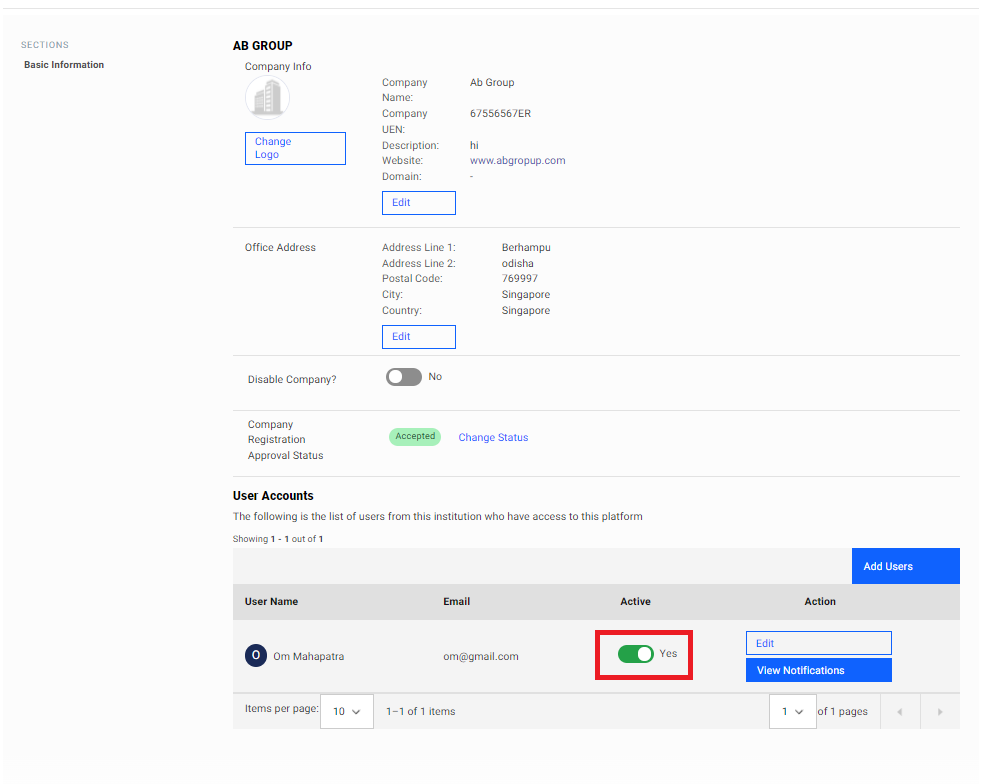Click Add Users
Viewport: 1008px width, 784px height.
pyautogui.click(x=905, y=565)
